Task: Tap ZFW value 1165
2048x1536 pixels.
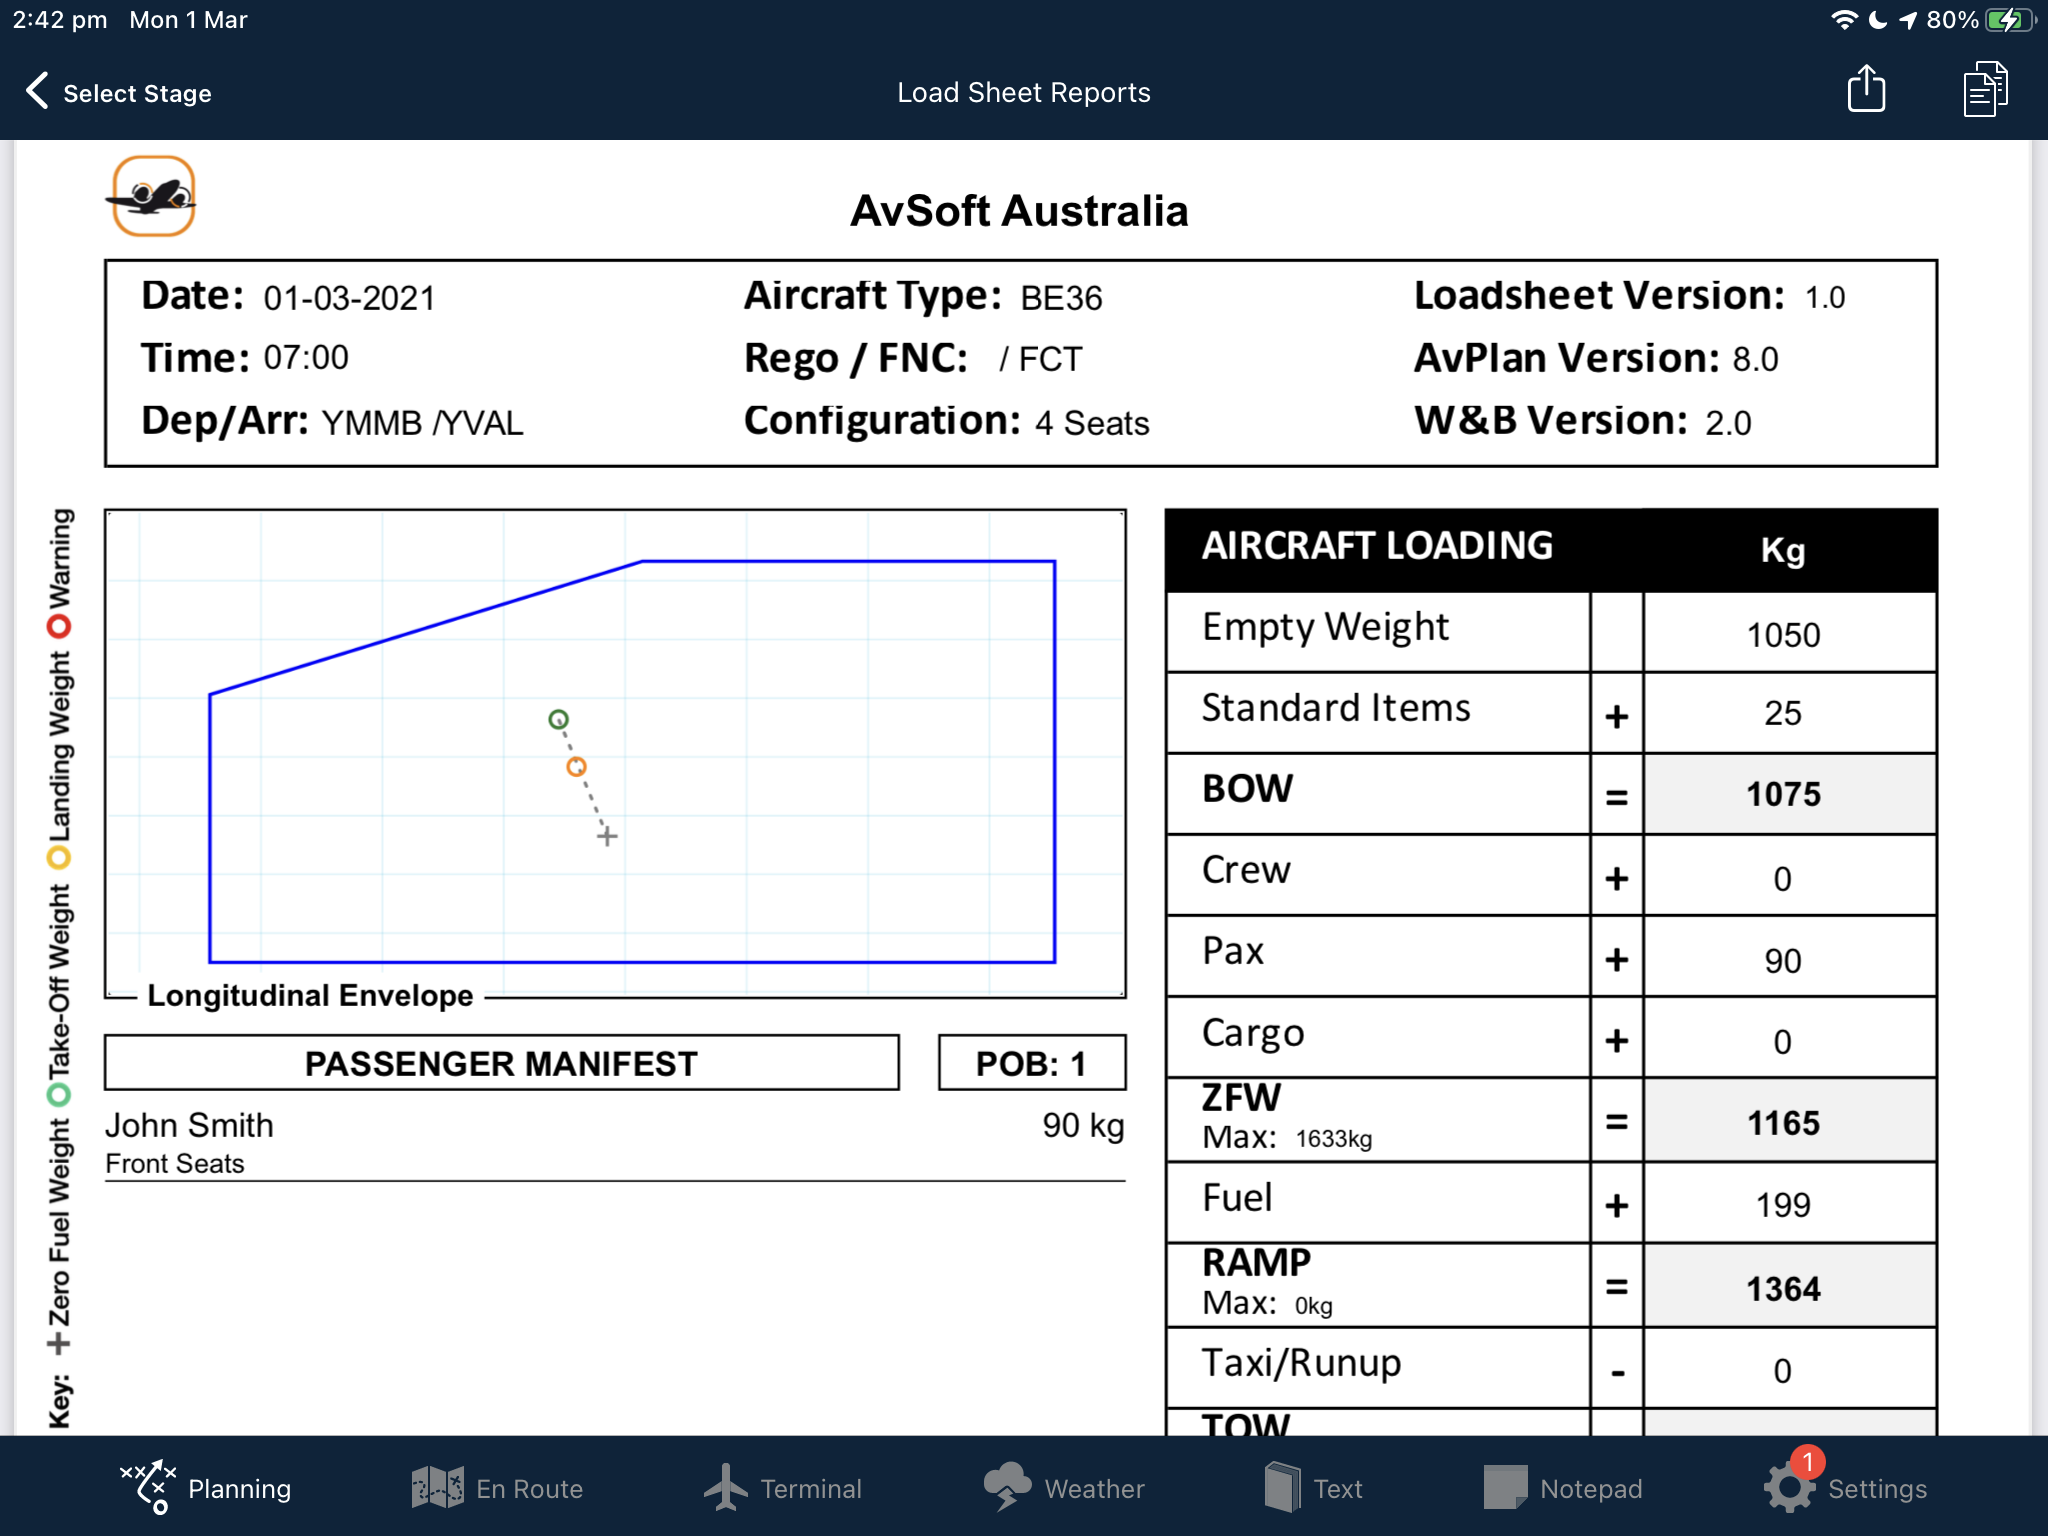Action: pyautogui.click(x=1783, y=1123)
